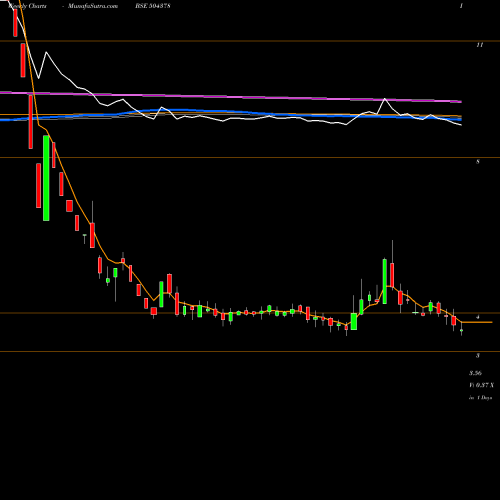Click the '11' price axis label
Screen dimensions: 500x500
coord(479,45)
